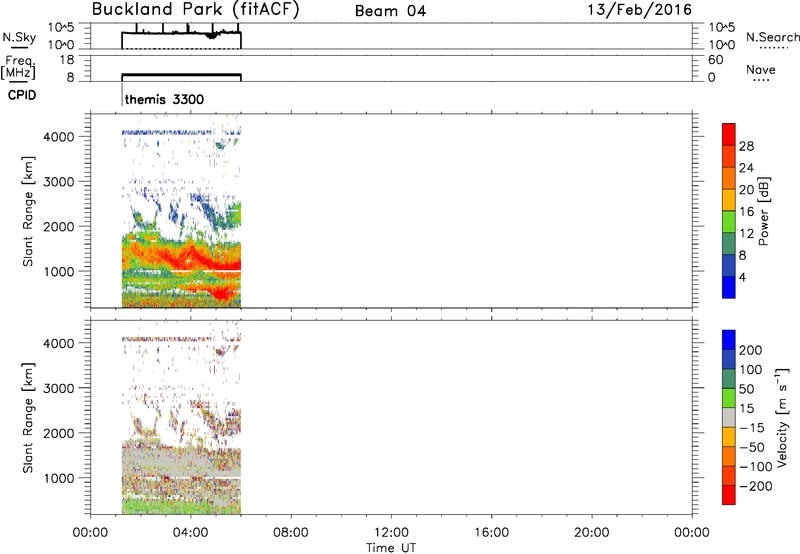800x554 pixels.
Task: Click the '18' tick of frequency axis
Action: [67, 60]
